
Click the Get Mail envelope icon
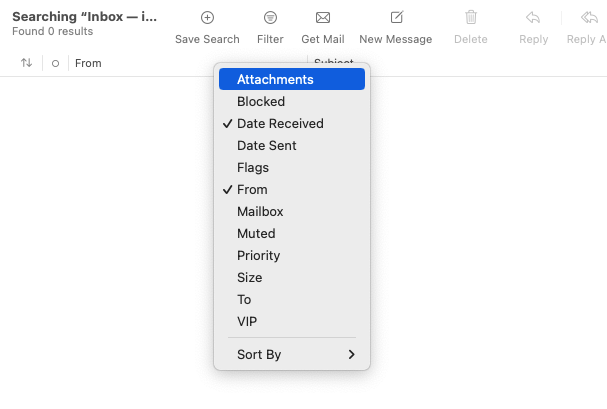[x=323, y=18]
